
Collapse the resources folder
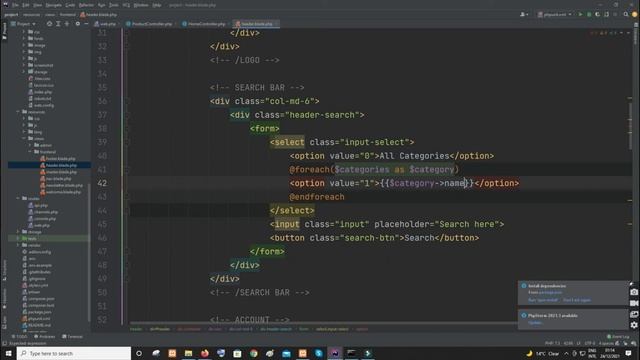tap(18, 111)
